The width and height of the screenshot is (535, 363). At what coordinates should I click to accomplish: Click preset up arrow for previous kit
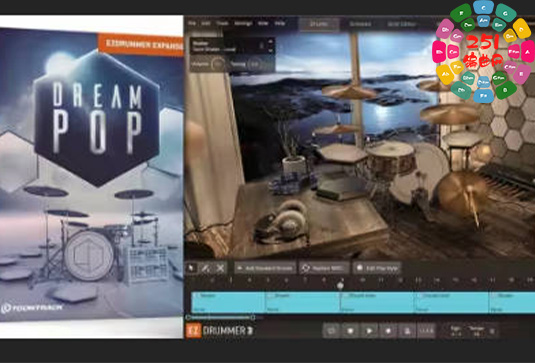[x=271, y=41]
